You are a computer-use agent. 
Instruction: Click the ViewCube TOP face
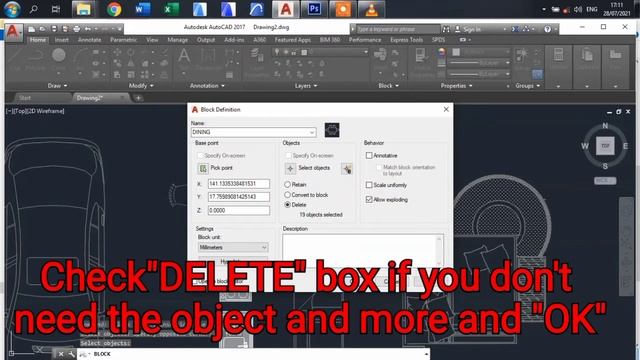(605, 146)
